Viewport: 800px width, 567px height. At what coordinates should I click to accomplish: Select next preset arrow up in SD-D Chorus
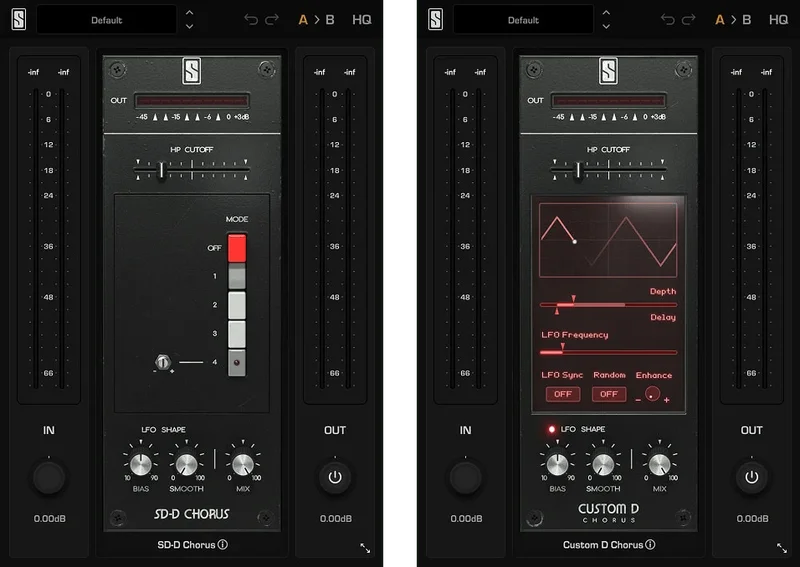coord(189,13)
